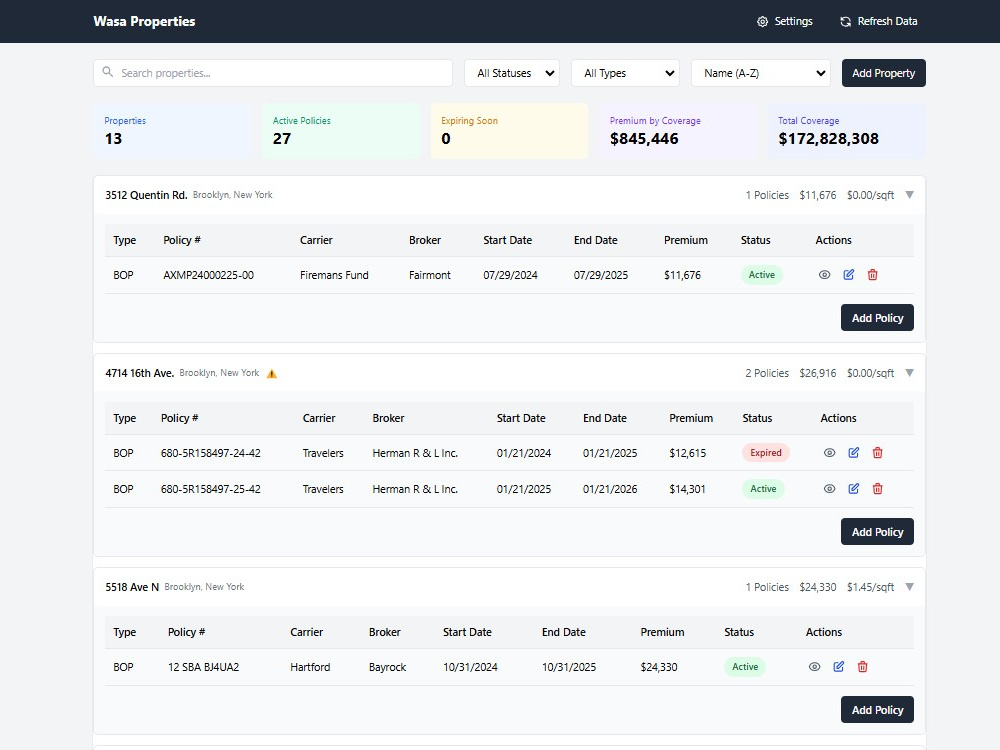Click the 01/21/2026 end date
This screenshot has height=750, width=1000.
(x=610, y=489)
